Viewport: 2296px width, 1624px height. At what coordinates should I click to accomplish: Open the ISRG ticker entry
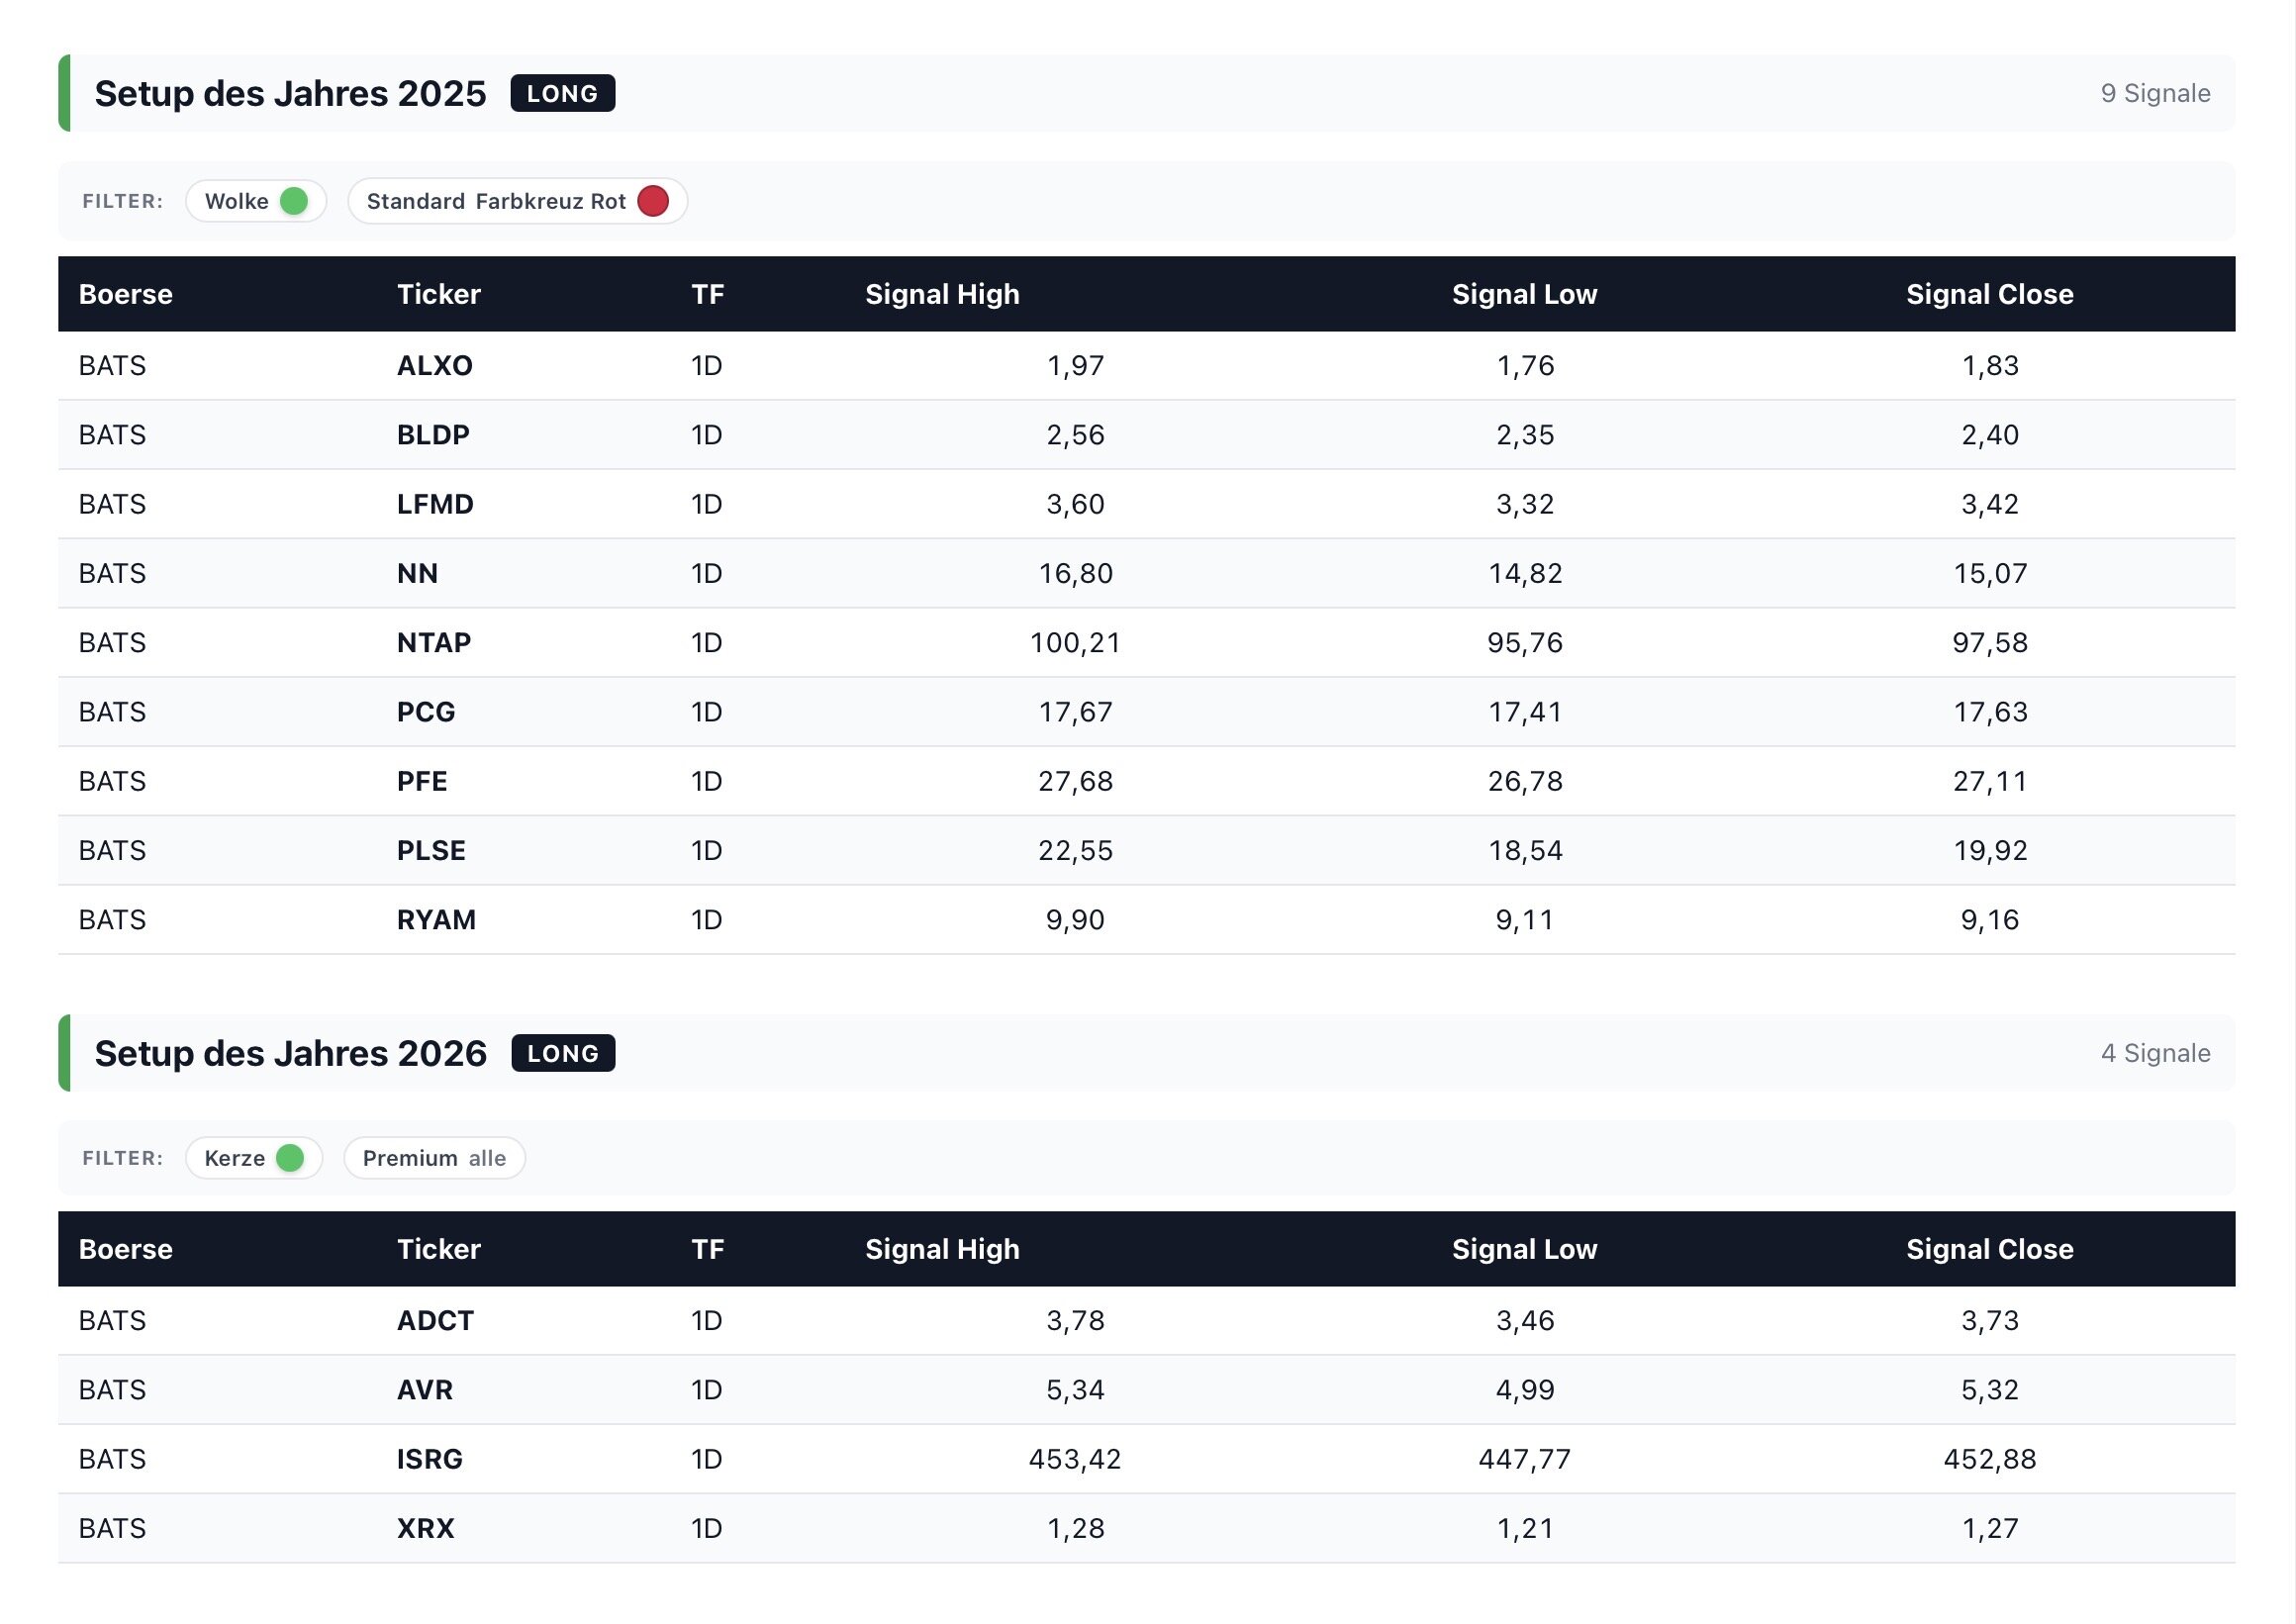tap(430, 1459)
